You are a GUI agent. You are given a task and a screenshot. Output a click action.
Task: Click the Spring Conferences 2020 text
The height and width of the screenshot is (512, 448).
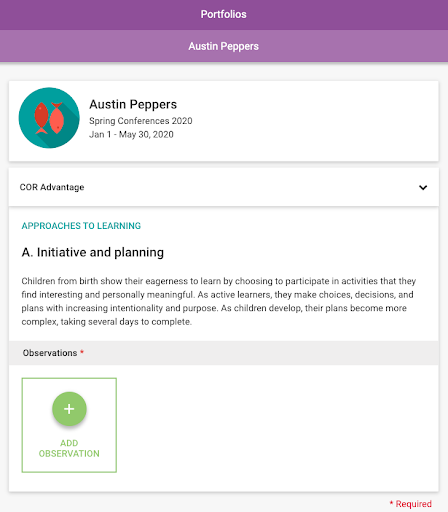(x=141, y=121)
